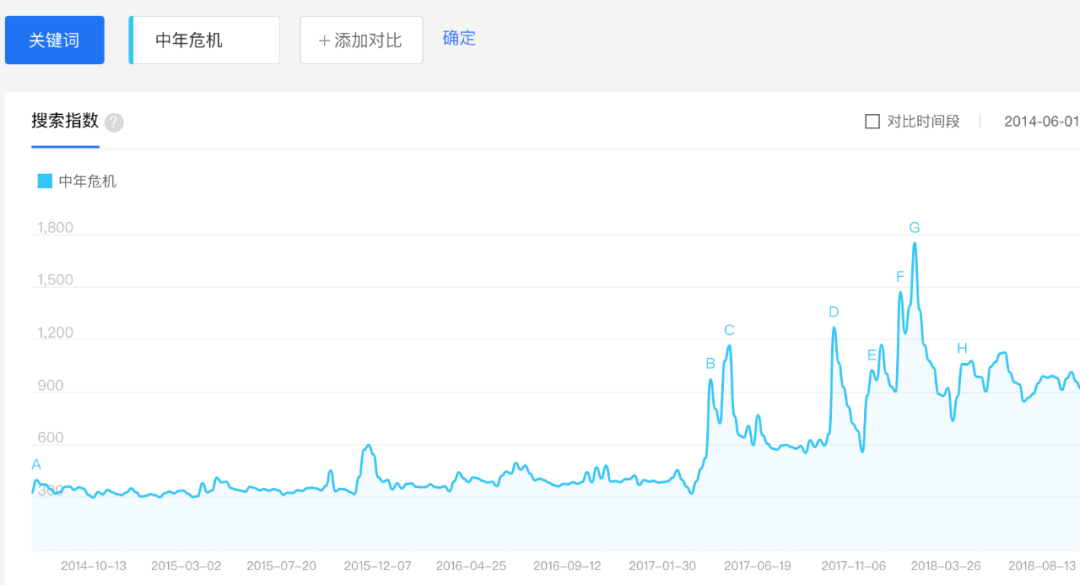1080x585 pixels.
Task: Select the 中年危机 keyword field
Action: click(x=204, y=40)
